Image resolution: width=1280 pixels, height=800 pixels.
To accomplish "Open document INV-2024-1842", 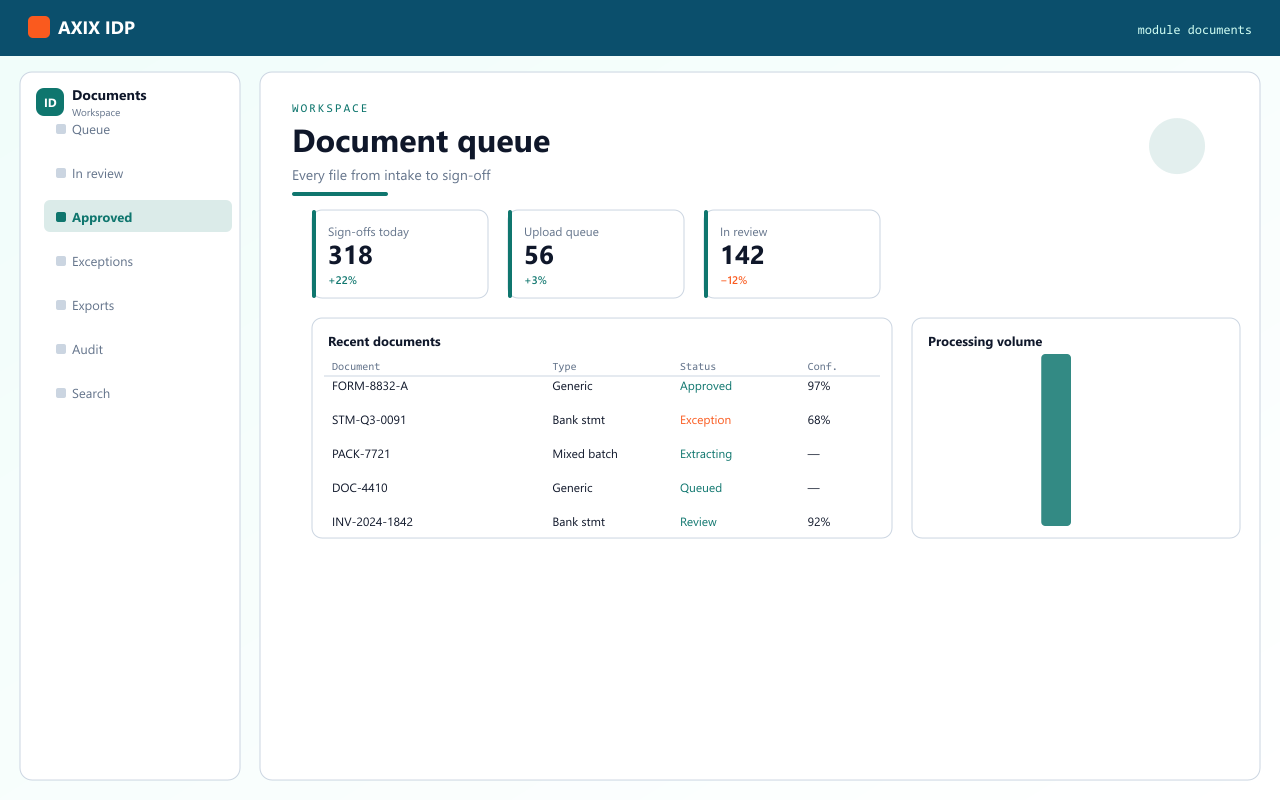I will [x=372, y=522].
